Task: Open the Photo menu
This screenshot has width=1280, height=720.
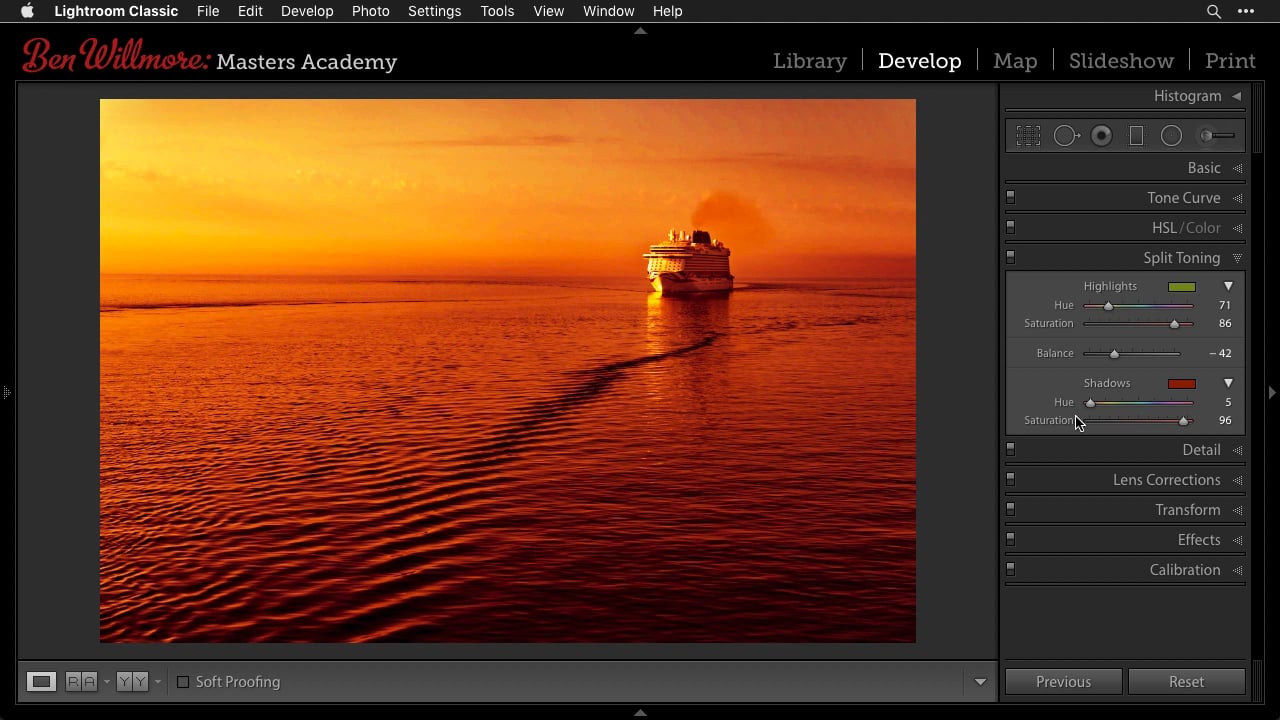Action: (x=371, y=11)
